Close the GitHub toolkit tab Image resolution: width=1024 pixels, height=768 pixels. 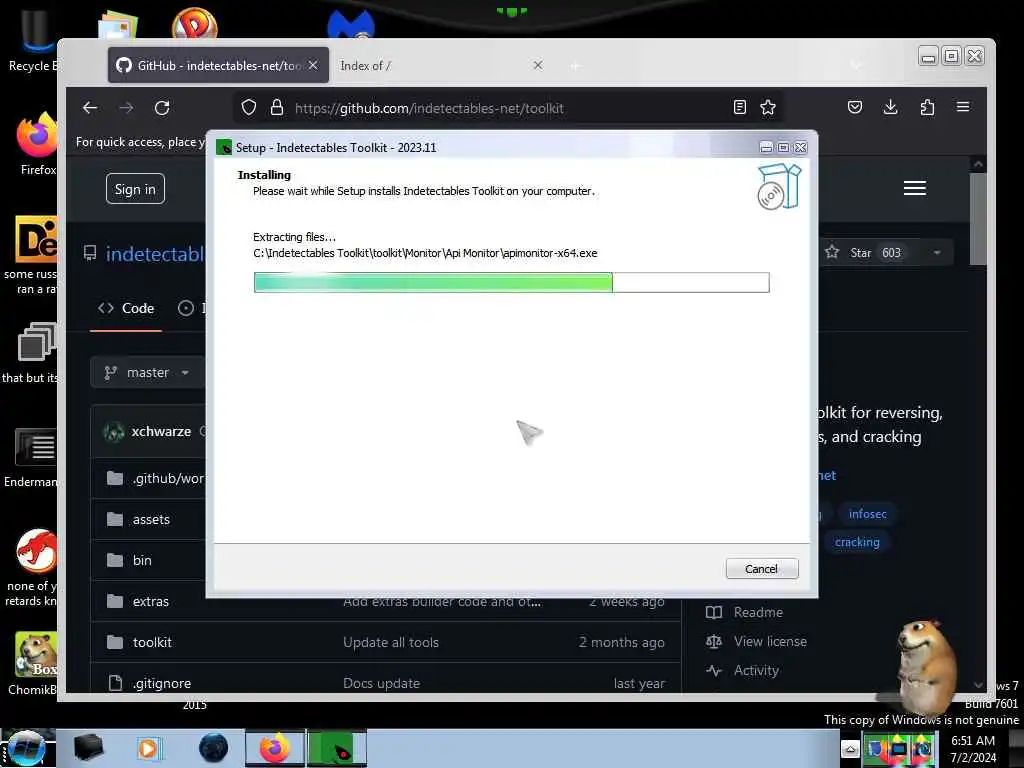pos(313,65)
